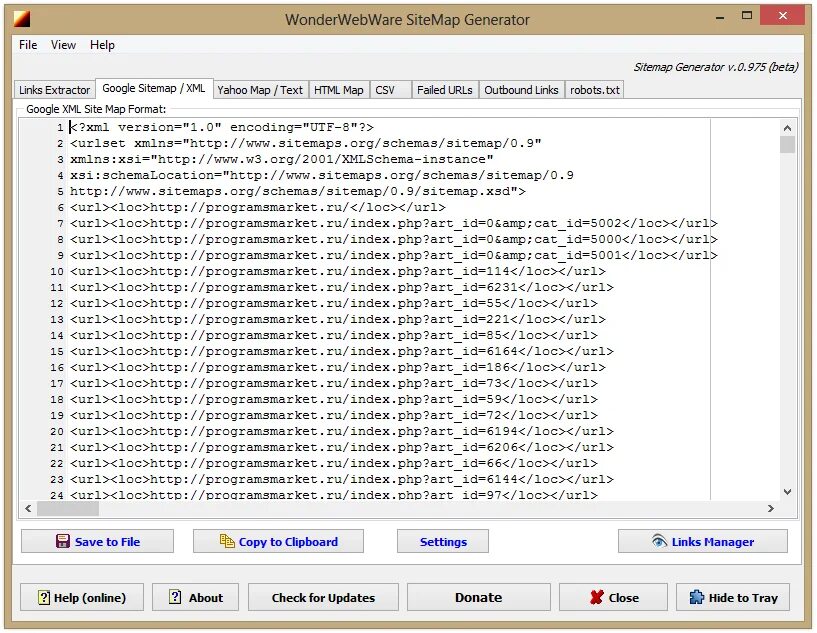Click the URL line with art_id=72
The height and width of the screenshot is (633, 817).
point(333,415)
